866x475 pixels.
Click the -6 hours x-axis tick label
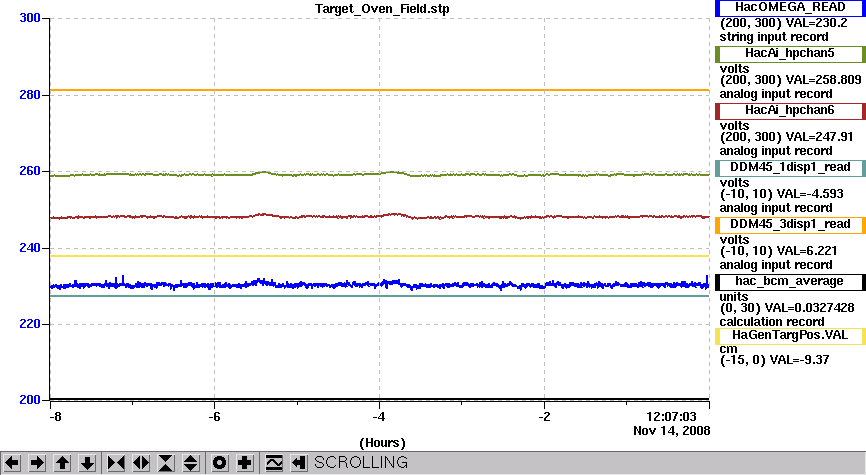click(214, 417)
